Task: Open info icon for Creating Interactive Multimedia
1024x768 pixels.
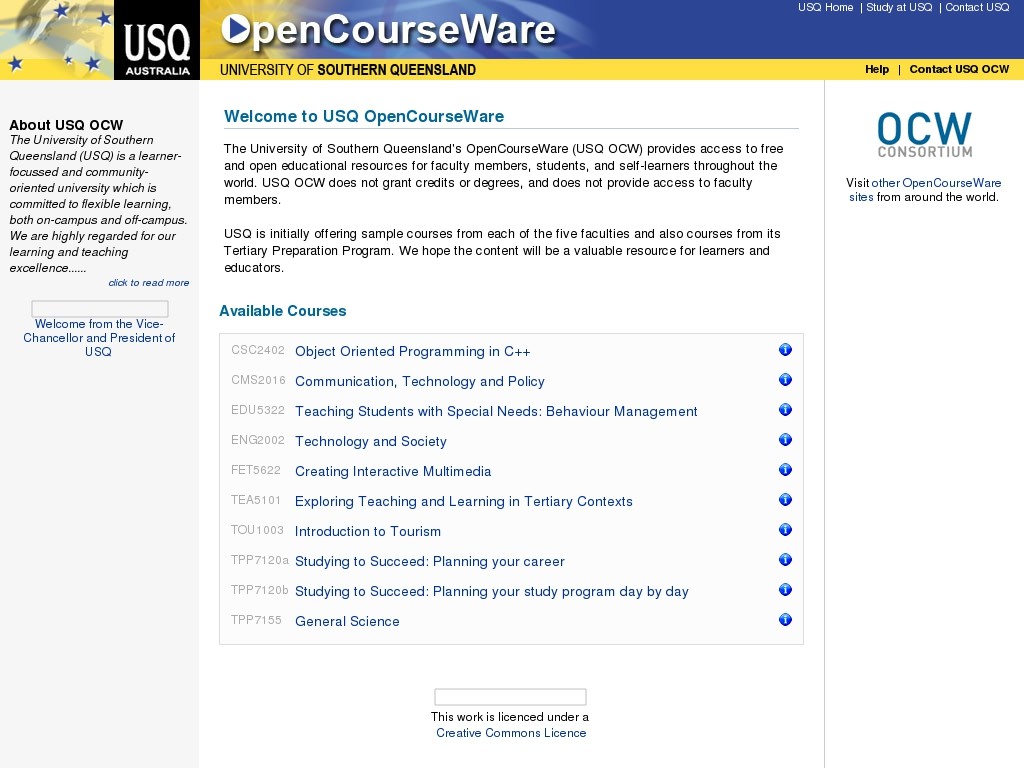Action: [785, 470]
